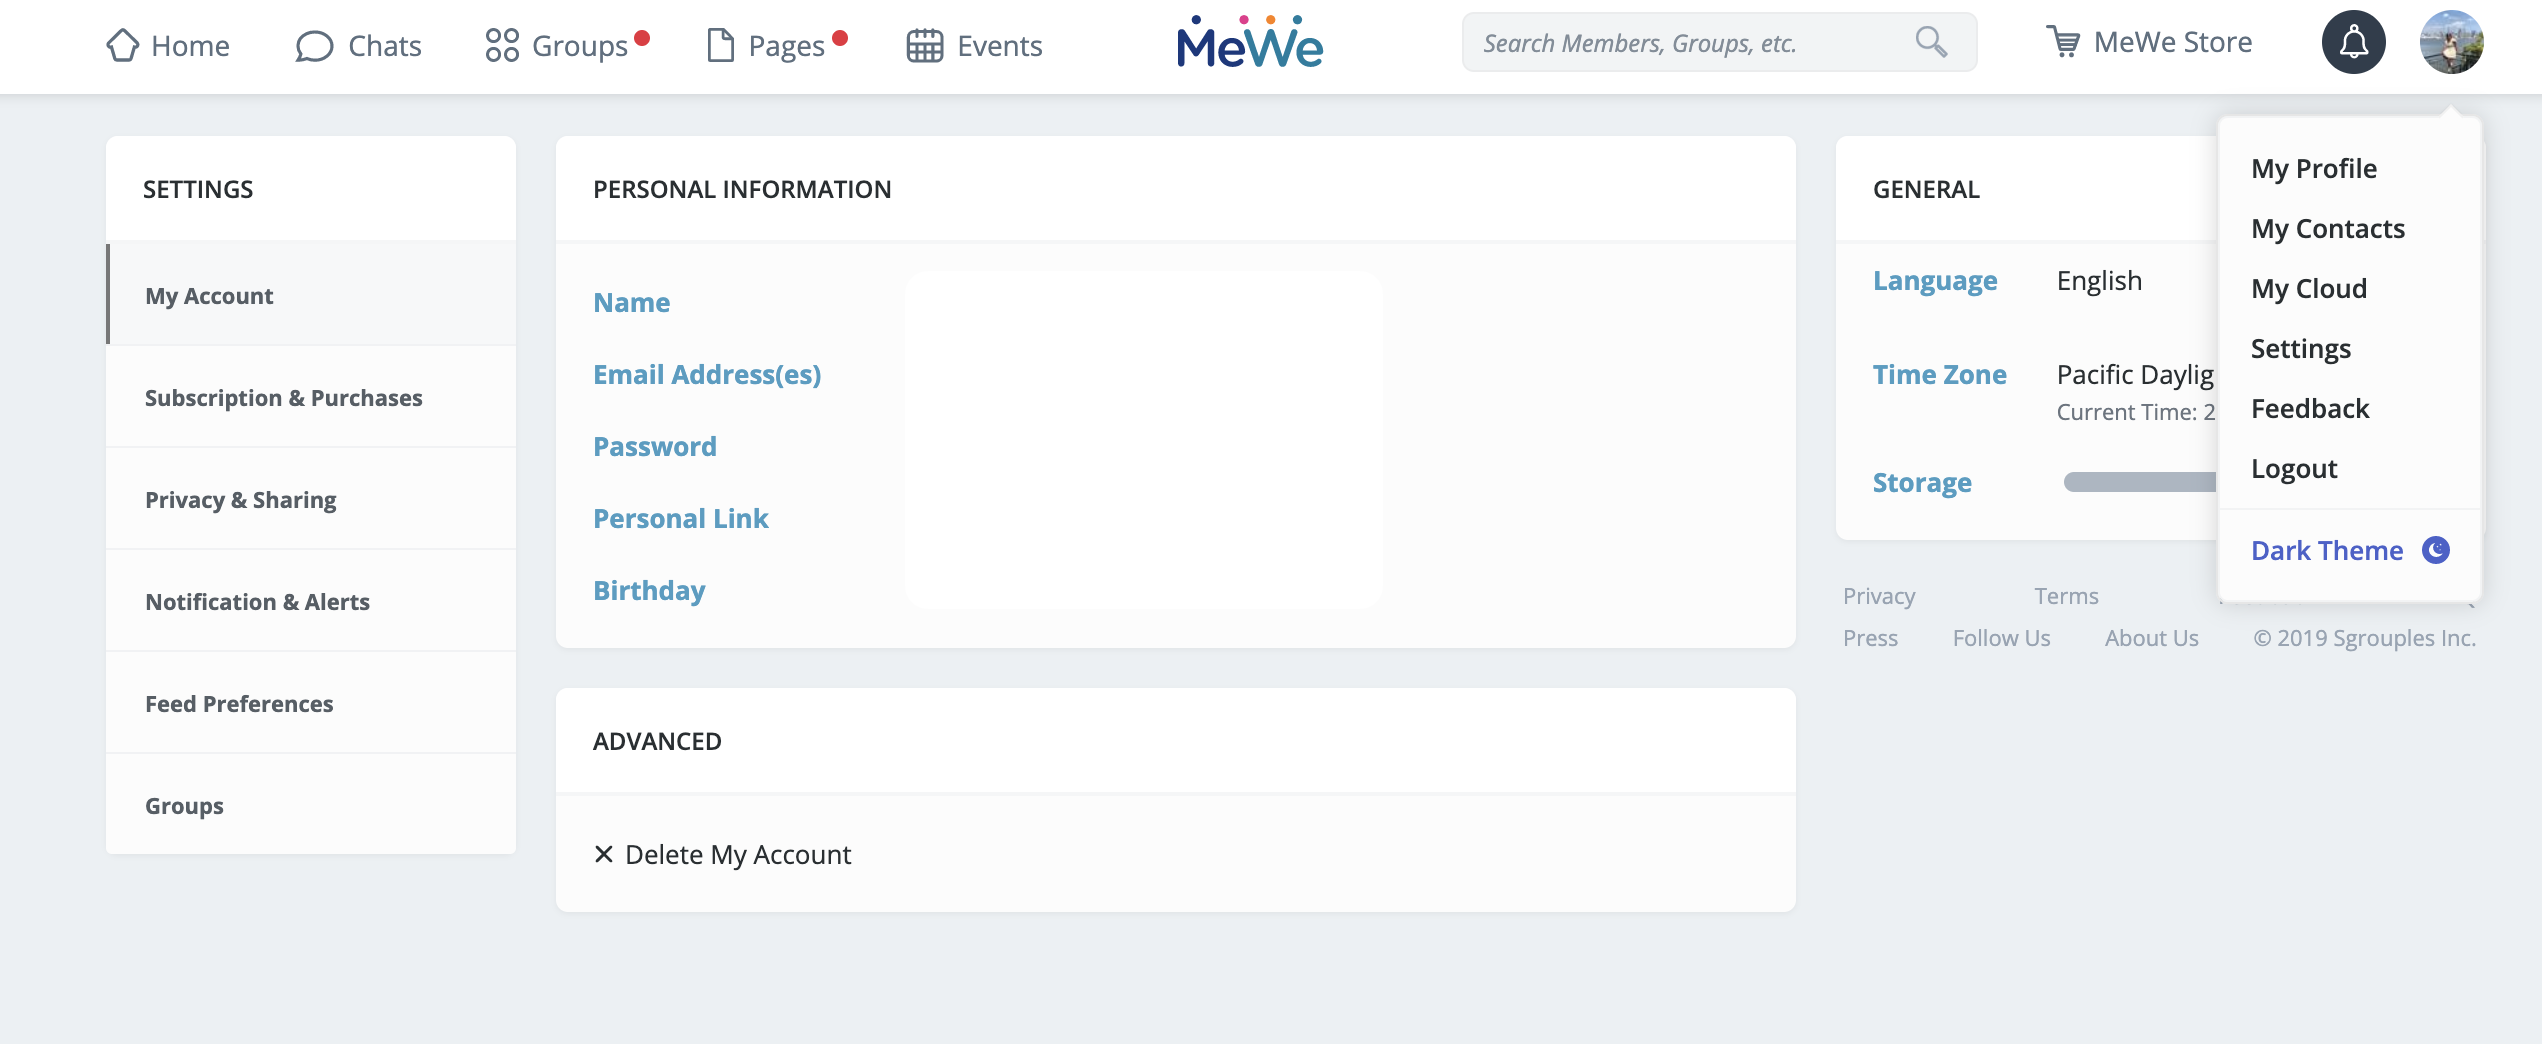Open the Pages nav label

click(x=787, y=46)
